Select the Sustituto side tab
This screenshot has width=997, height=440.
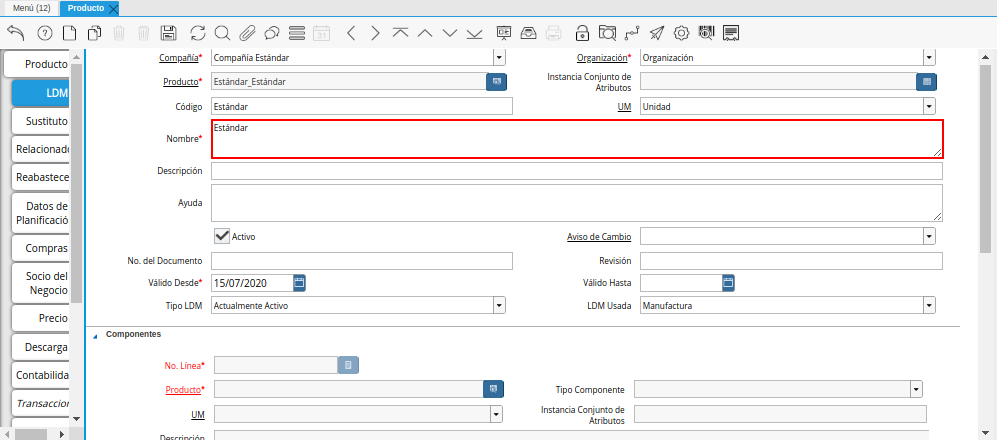click(41, 121)
